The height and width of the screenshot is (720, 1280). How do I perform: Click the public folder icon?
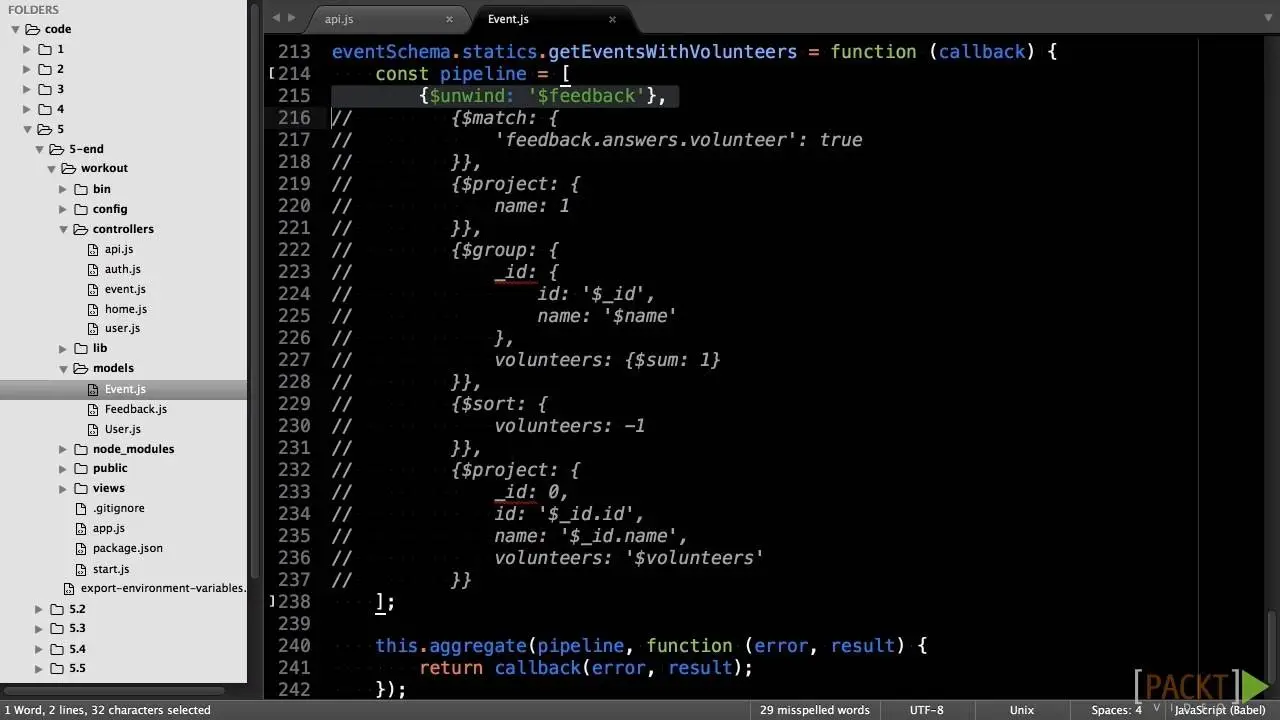[x=81, y=468]
